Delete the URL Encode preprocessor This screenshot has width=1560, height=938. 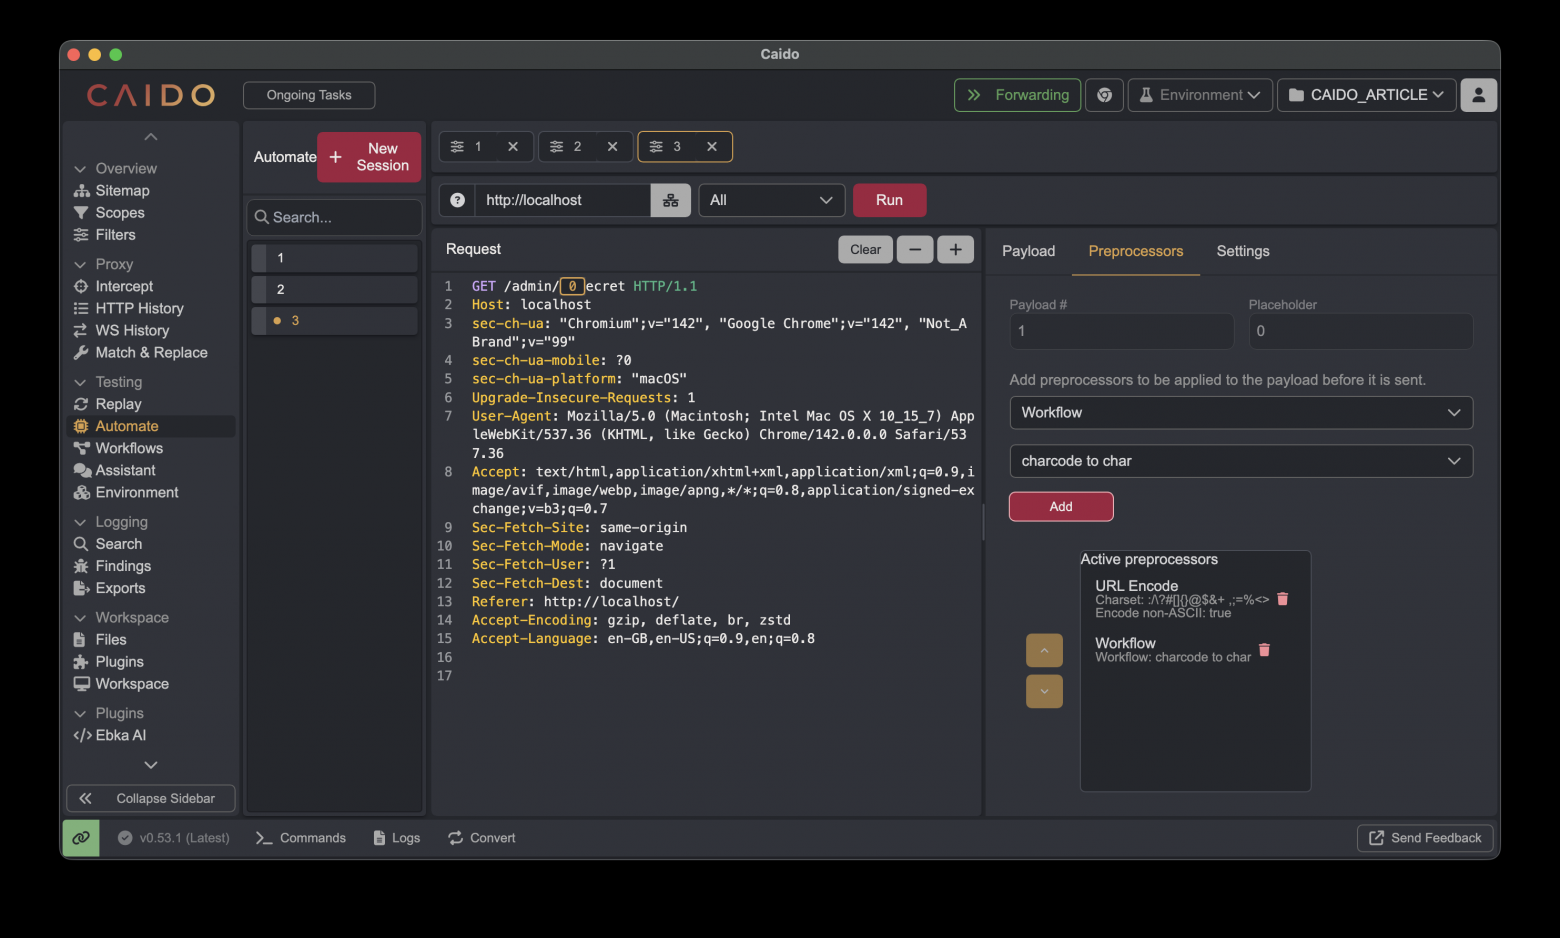[x=1283, y=599]
